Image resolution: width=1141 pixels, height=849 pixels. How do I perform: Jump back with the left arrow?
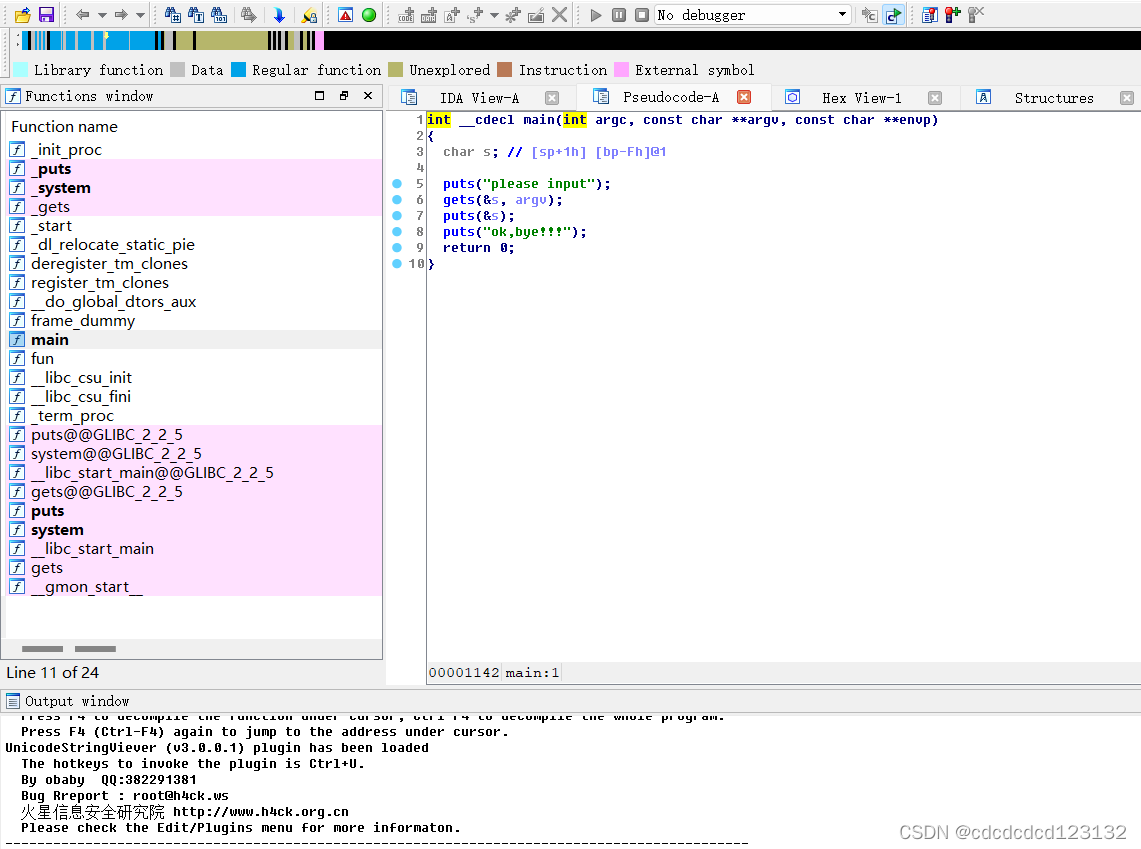pos(82,15)
